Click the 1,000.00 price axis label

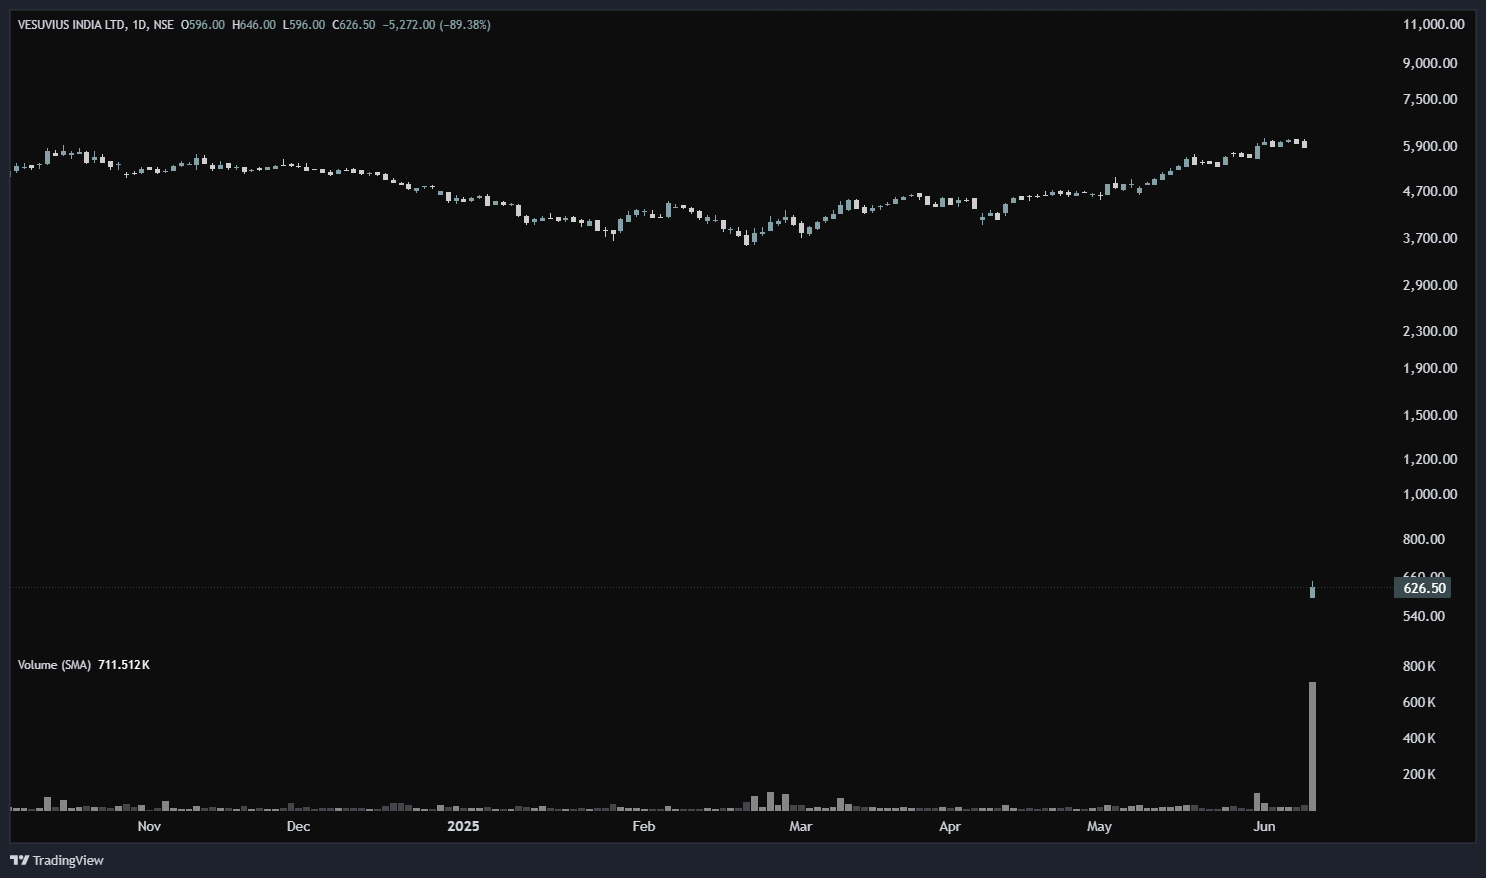click(1430, 494)
